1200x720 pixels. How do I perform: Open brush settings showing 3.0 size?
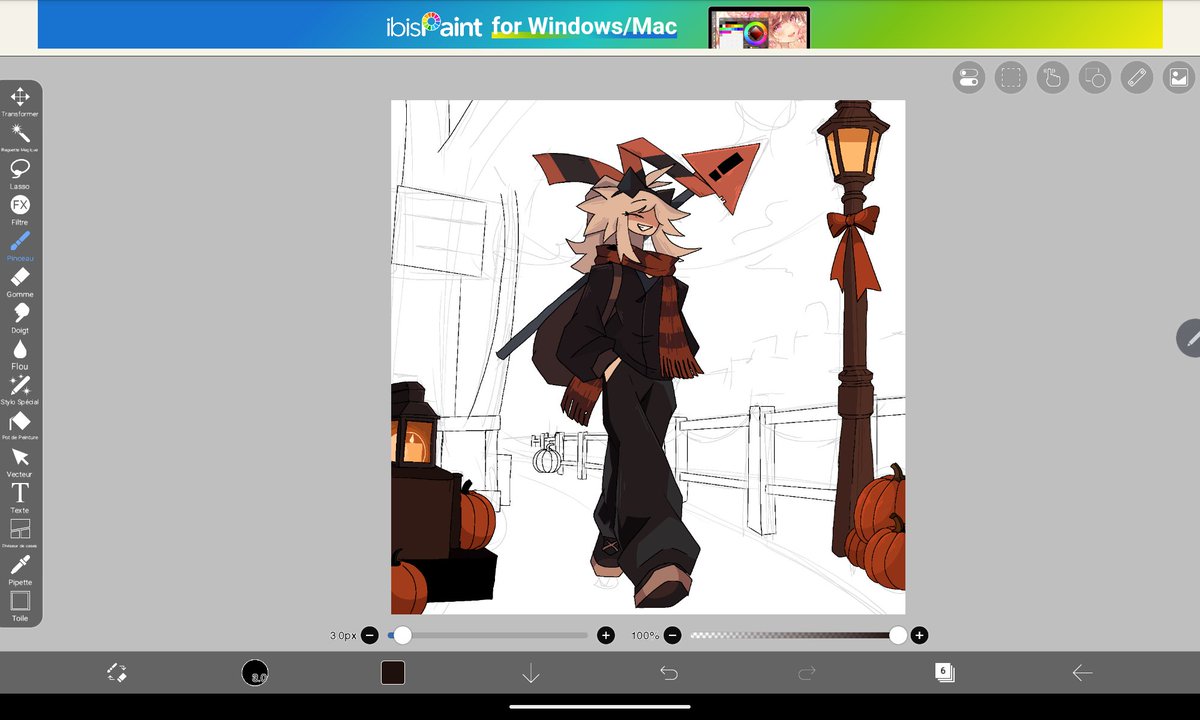(x=255, y=673)
